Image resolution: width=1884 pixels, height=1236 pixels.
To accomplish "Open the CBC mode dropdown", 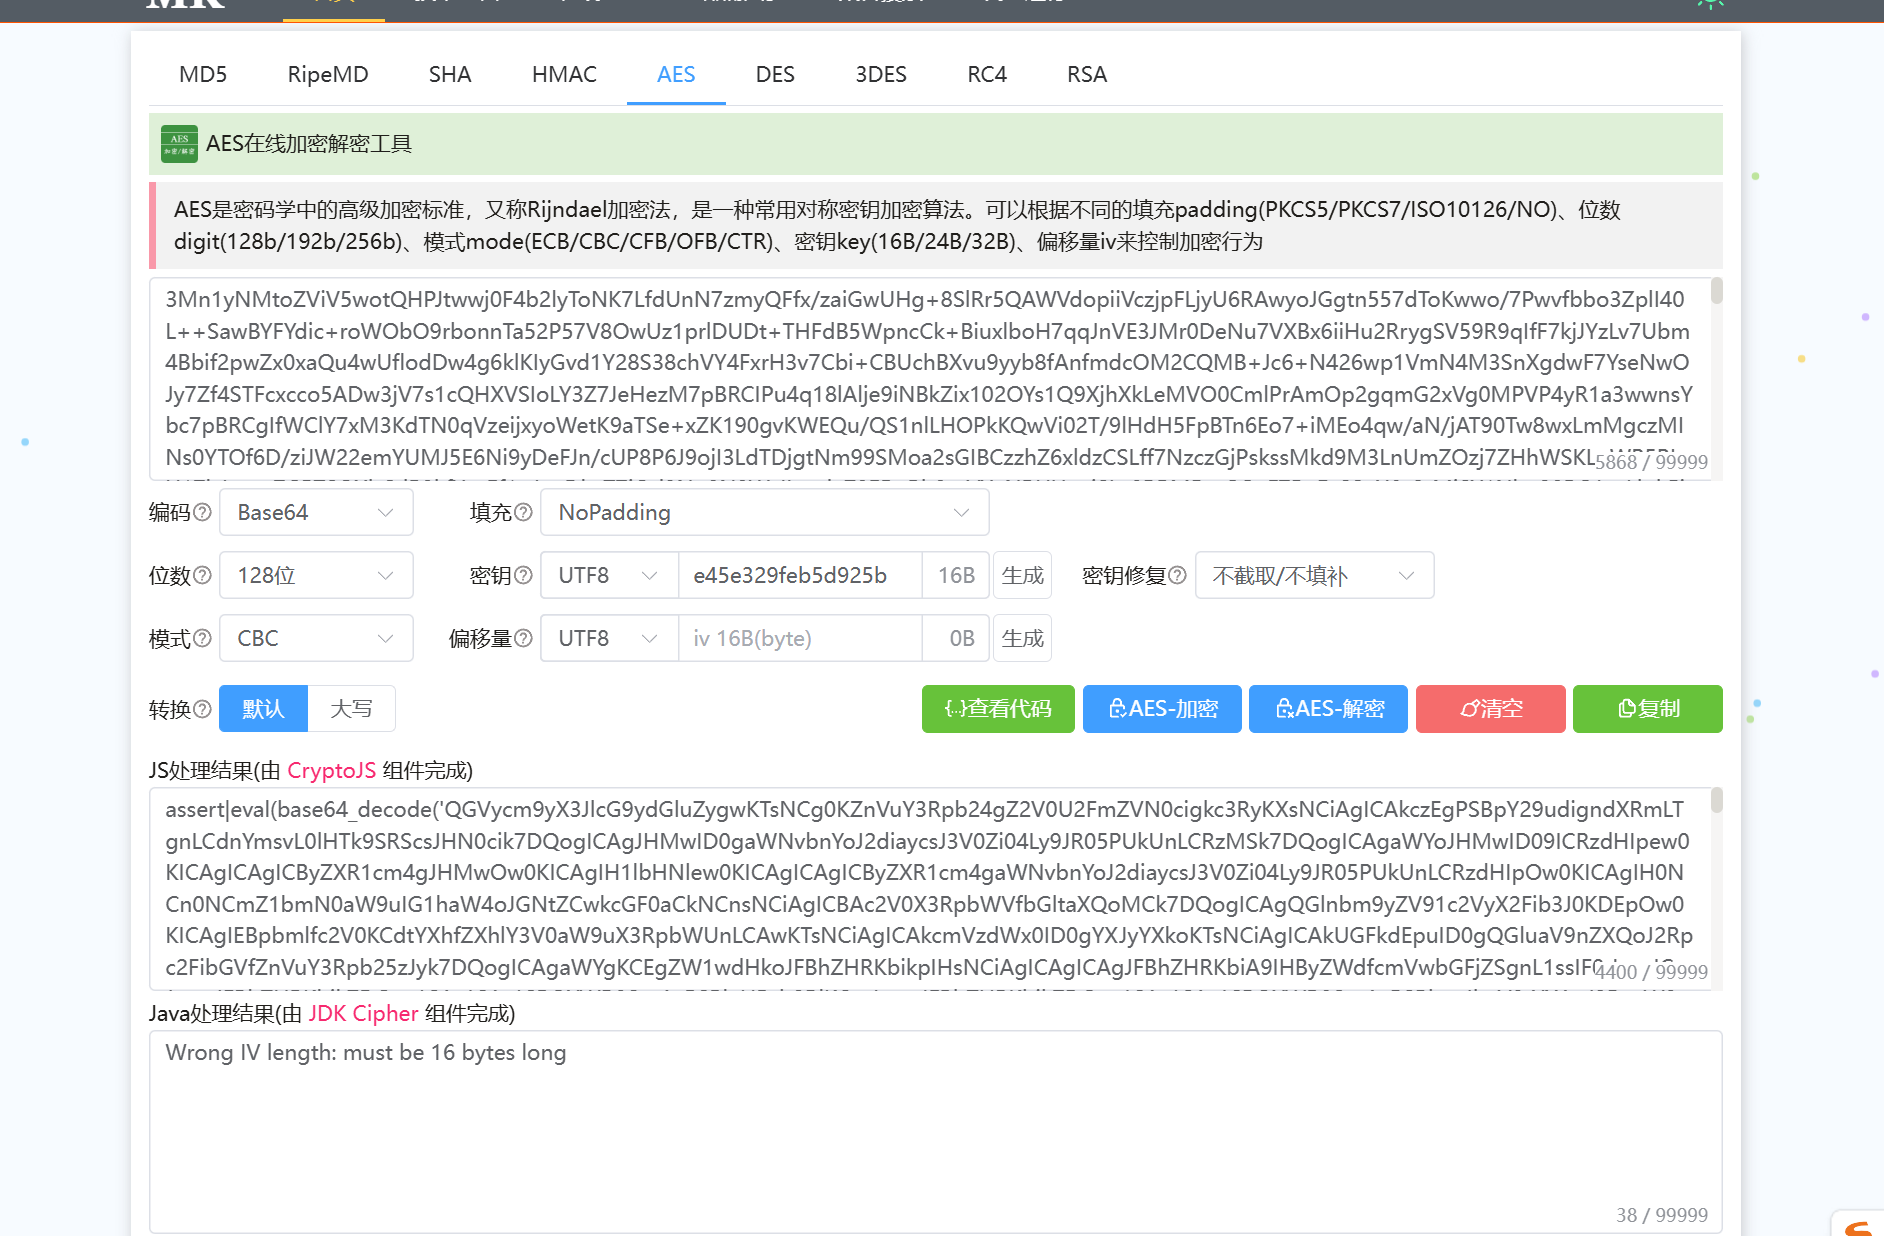I will coord(315,638).
